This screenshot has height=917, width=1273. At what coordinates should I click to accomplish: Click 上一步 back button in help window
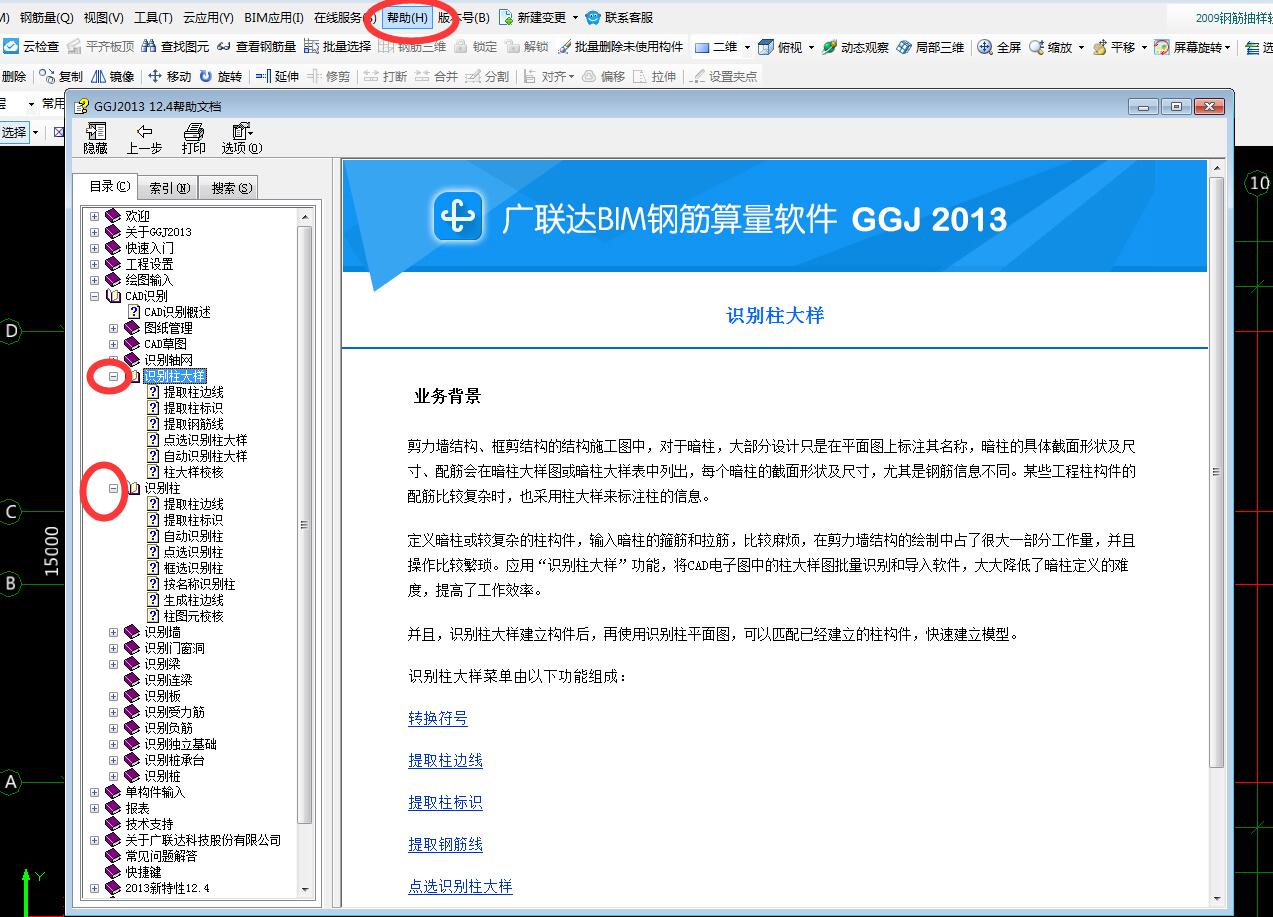[x=144, y=138]
